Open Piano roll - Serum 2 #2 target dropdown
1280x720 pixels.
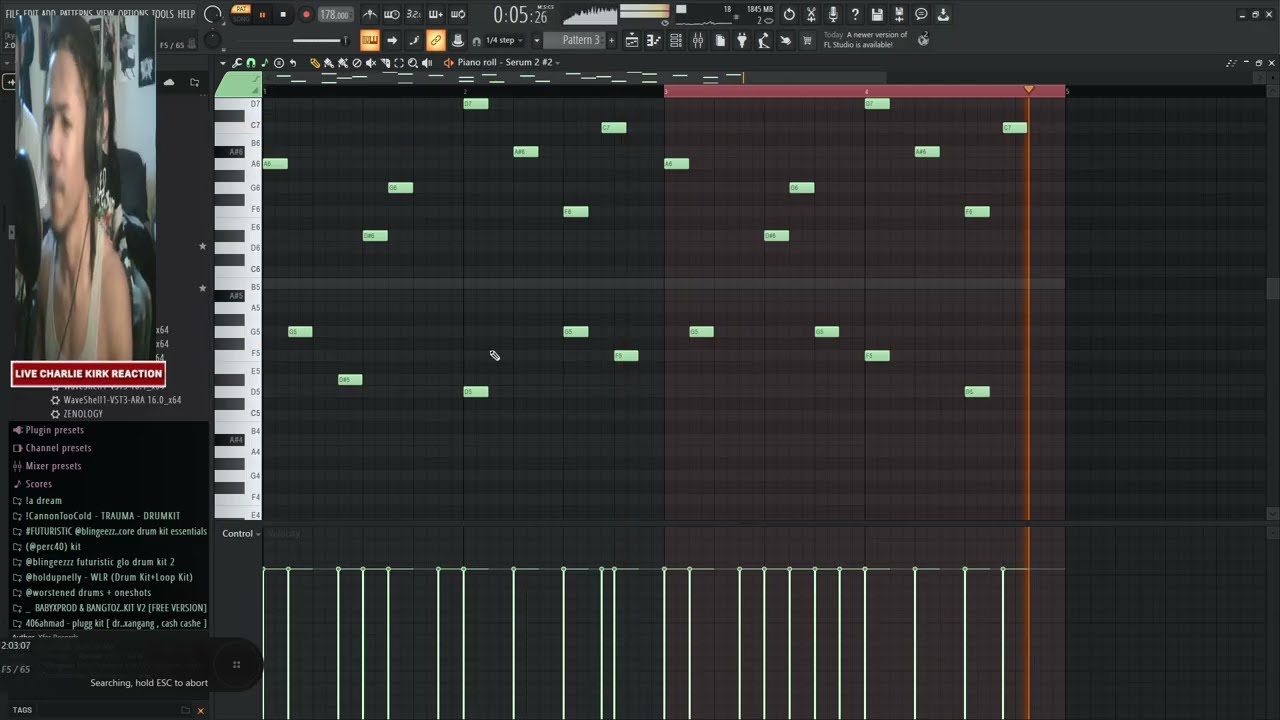508,63
